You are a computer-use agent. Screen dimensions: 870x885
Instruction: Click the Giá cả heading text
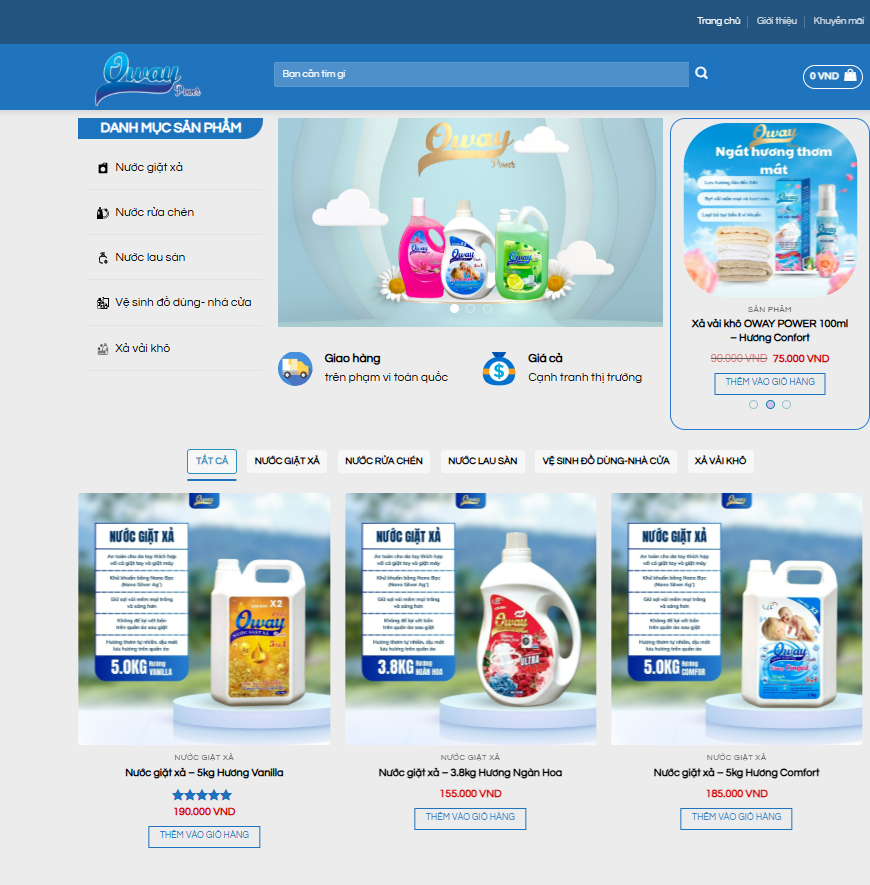(545, 358)
